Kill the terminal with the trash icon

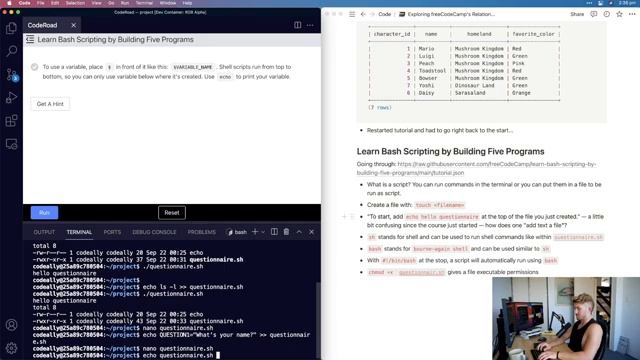286,232
